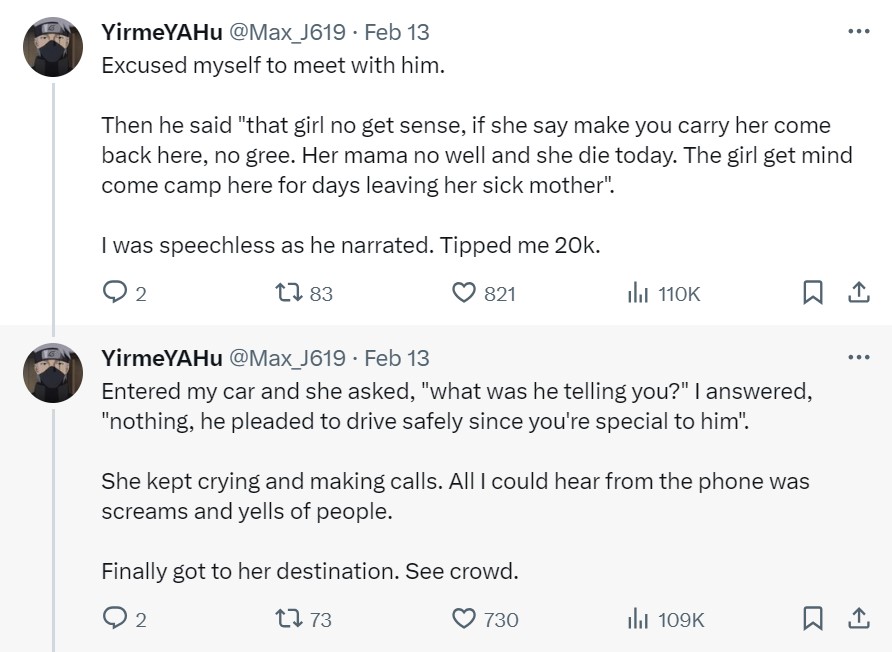Open more options on the second tweet
This screenshot has height=652, width=892.
pos(858,357)
